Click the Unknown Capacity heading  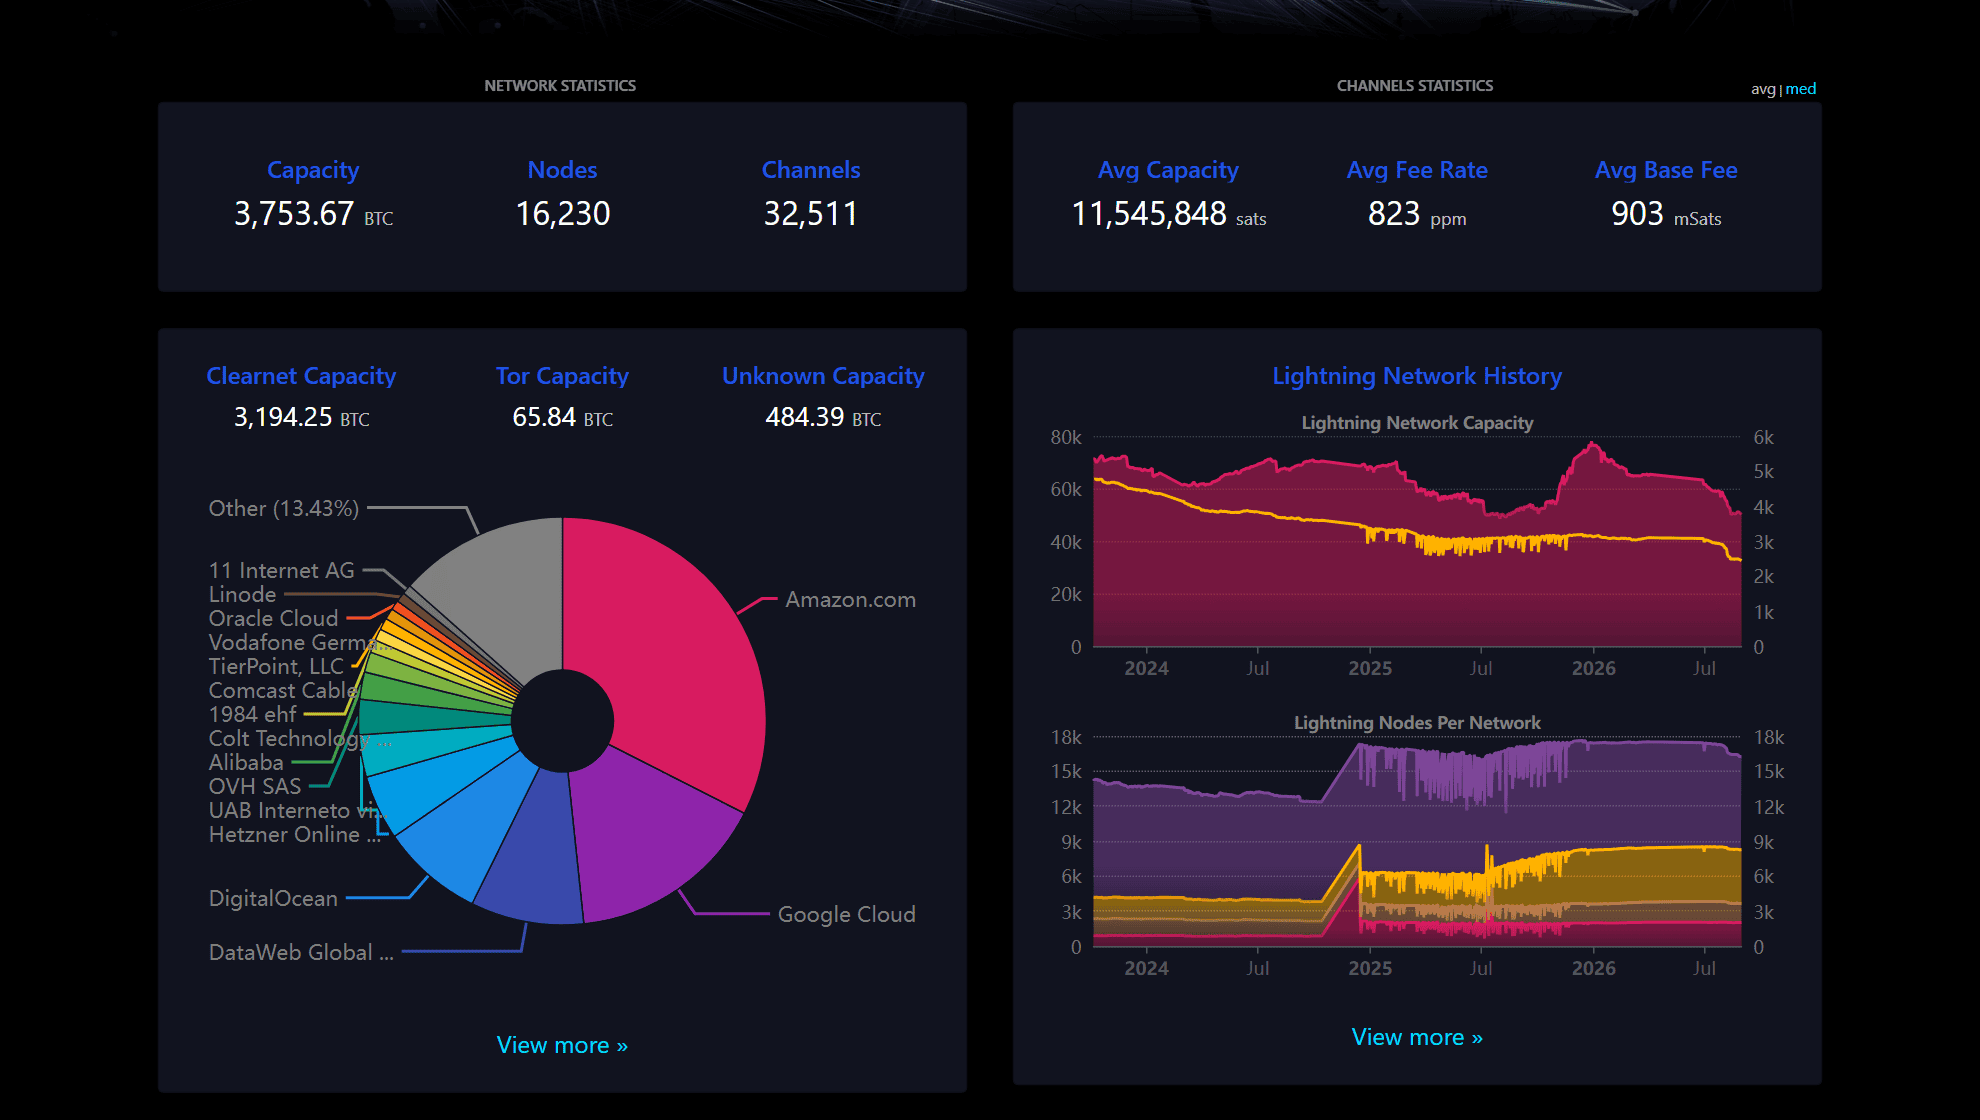[823, 376]
